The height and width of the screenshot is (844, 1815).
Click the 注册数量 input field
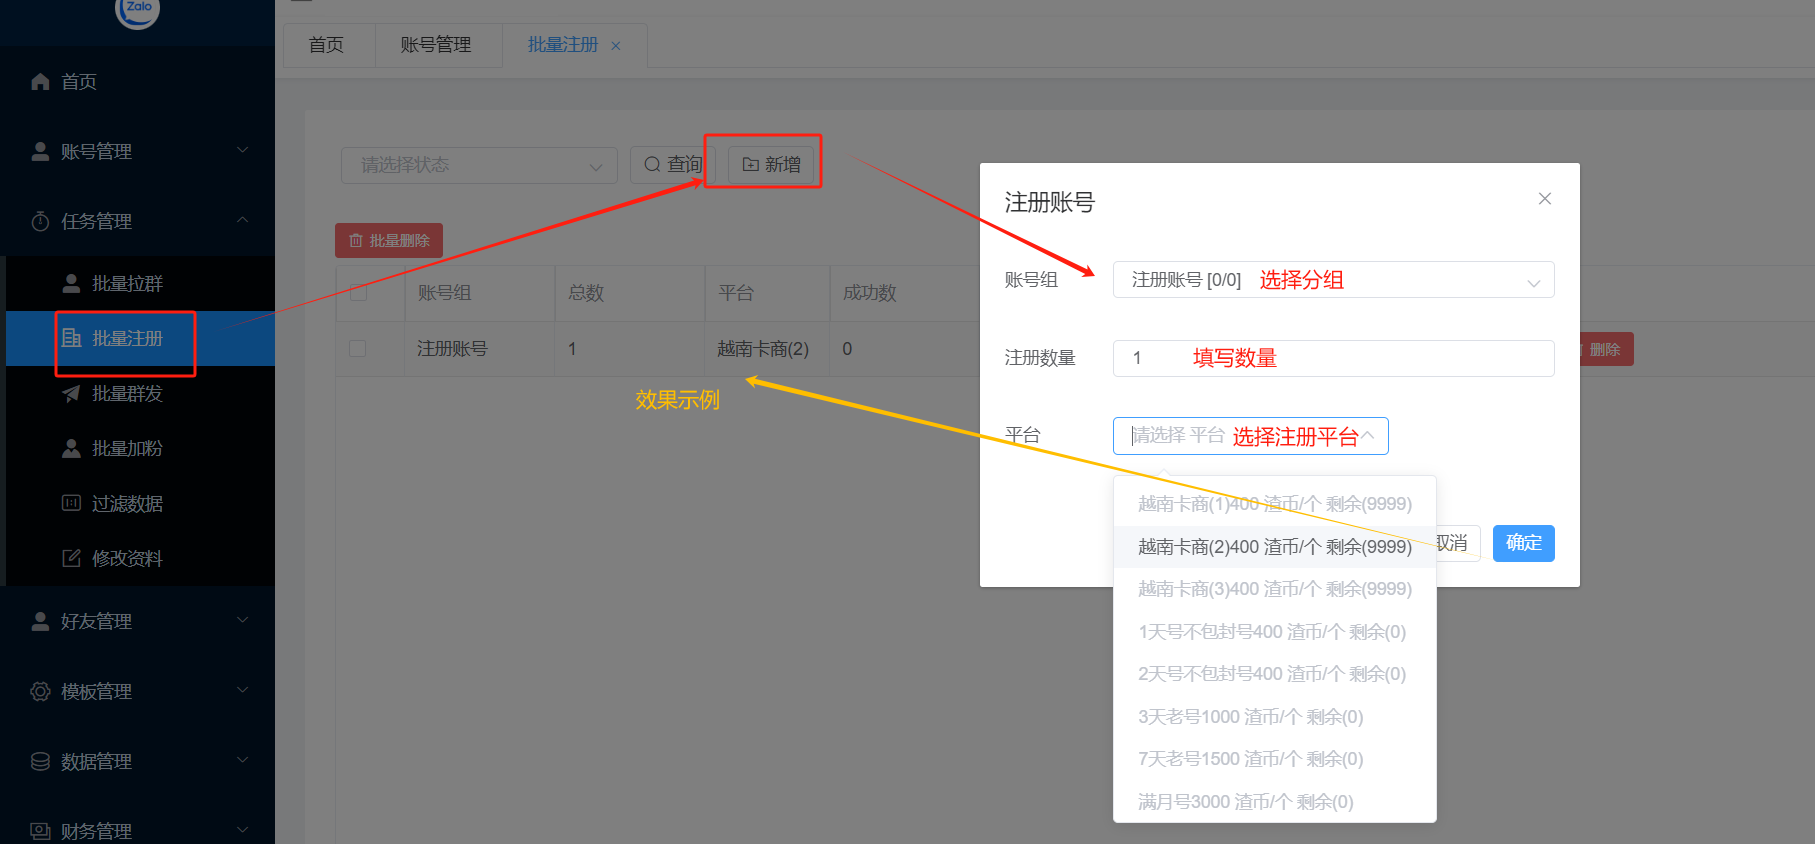1332,358
